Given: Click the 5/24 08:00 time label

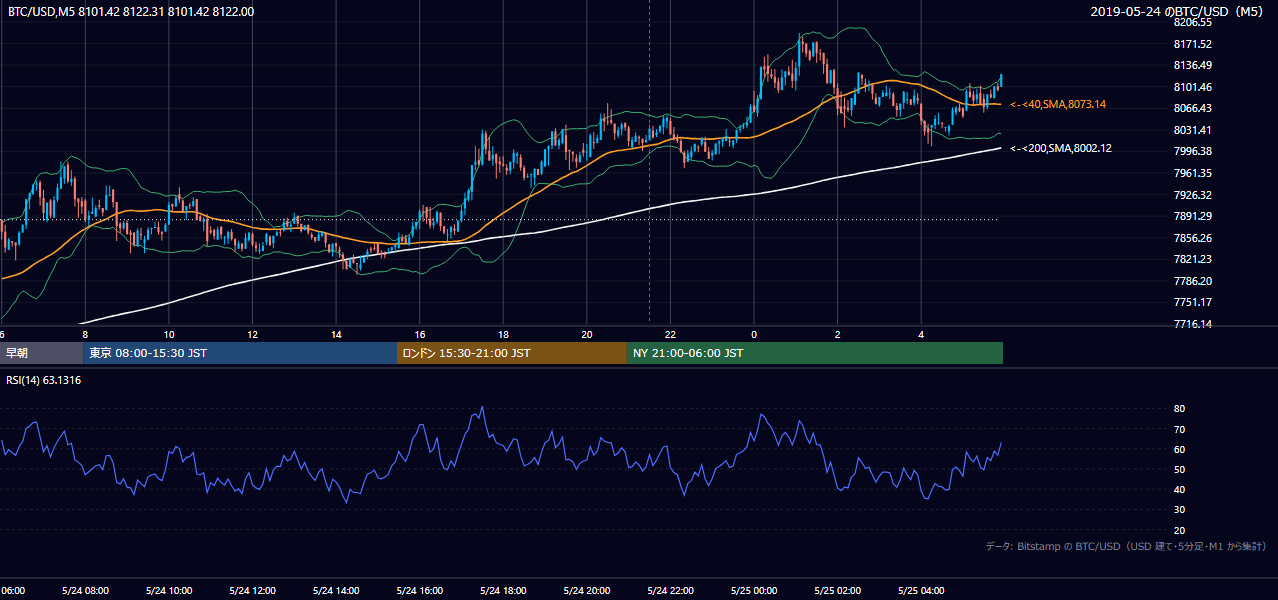Looking at the screenshot, I should tap(85, 591).
